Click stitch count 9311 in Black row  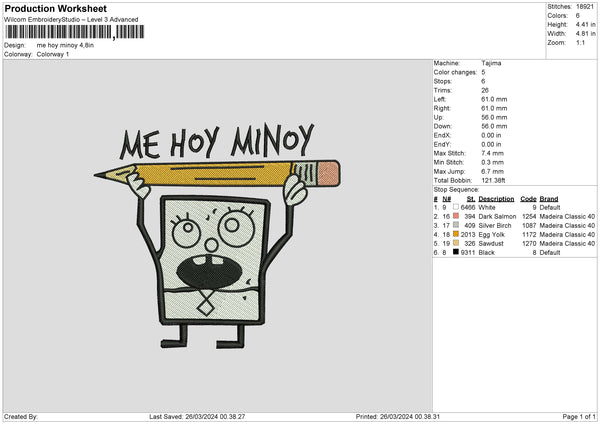click(468, 253)
